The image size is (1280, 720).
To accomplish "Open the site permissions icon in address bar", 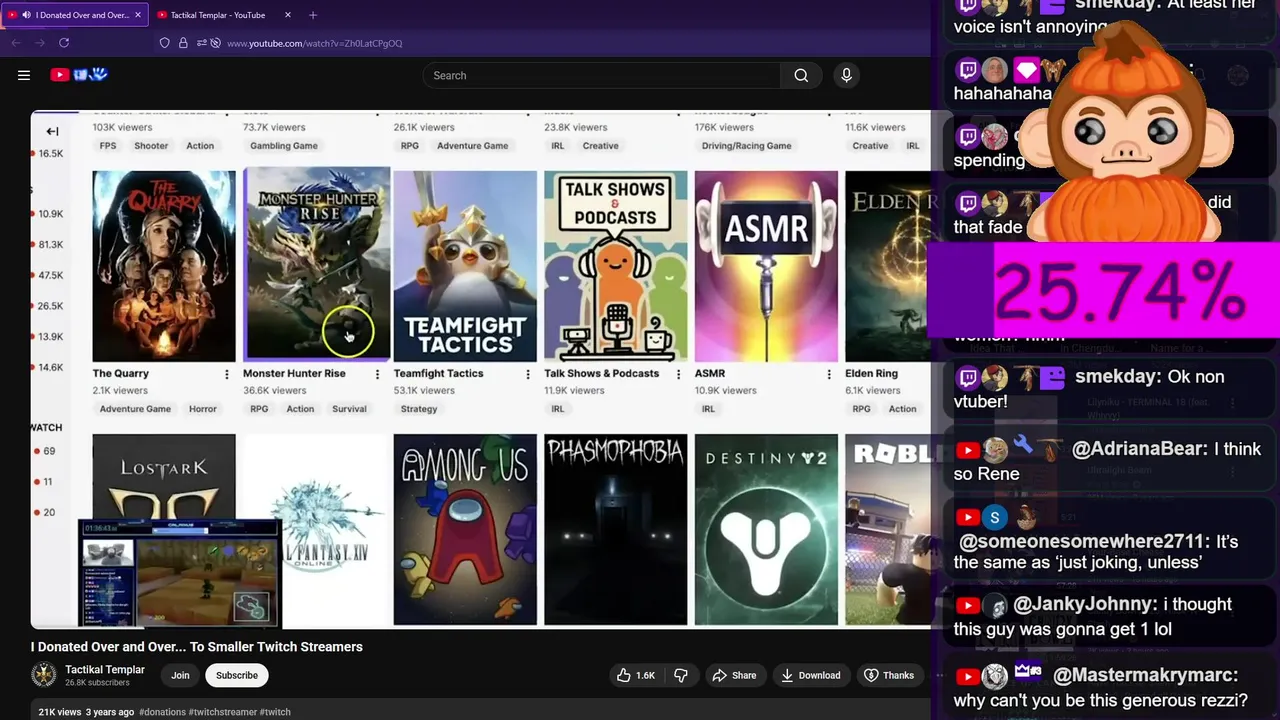I will point(201,43).
